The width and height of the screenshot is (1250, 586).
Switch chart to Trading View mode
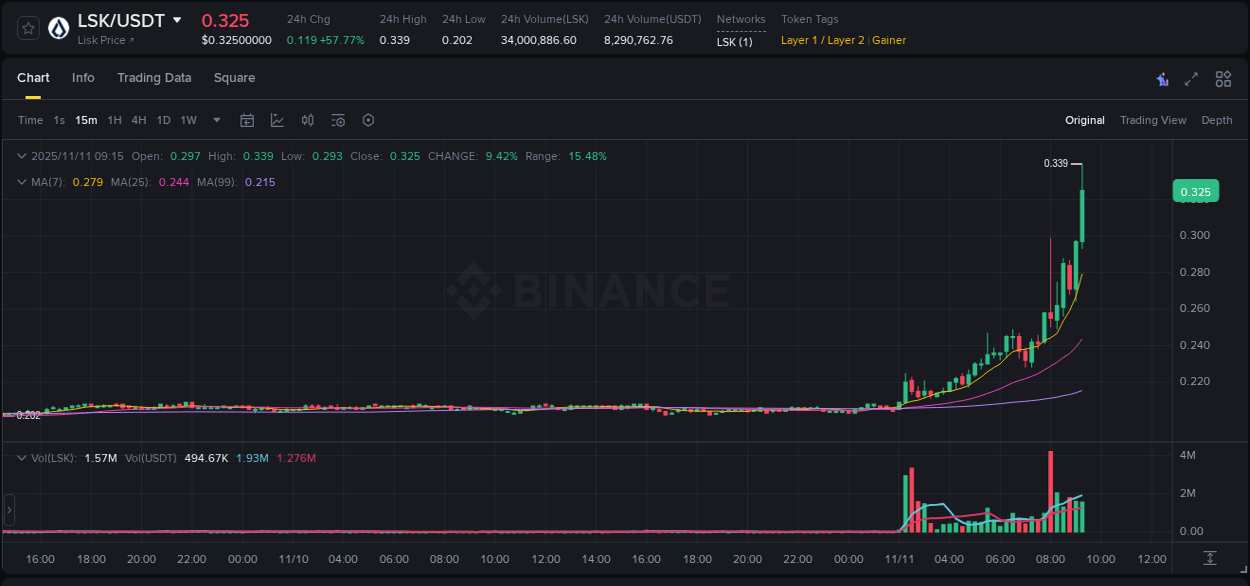tap(1153, 120)
